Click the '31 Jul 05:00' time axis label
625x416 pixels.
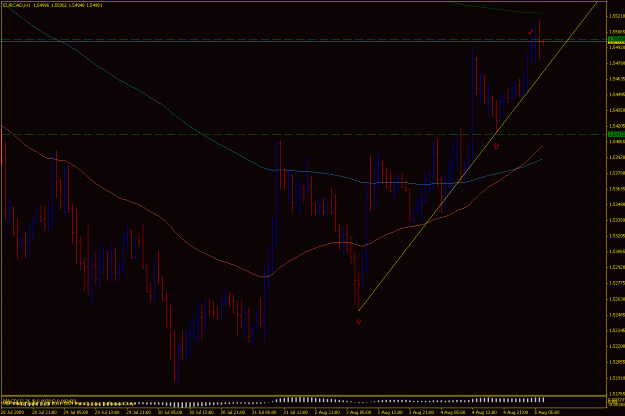(263, 412)
